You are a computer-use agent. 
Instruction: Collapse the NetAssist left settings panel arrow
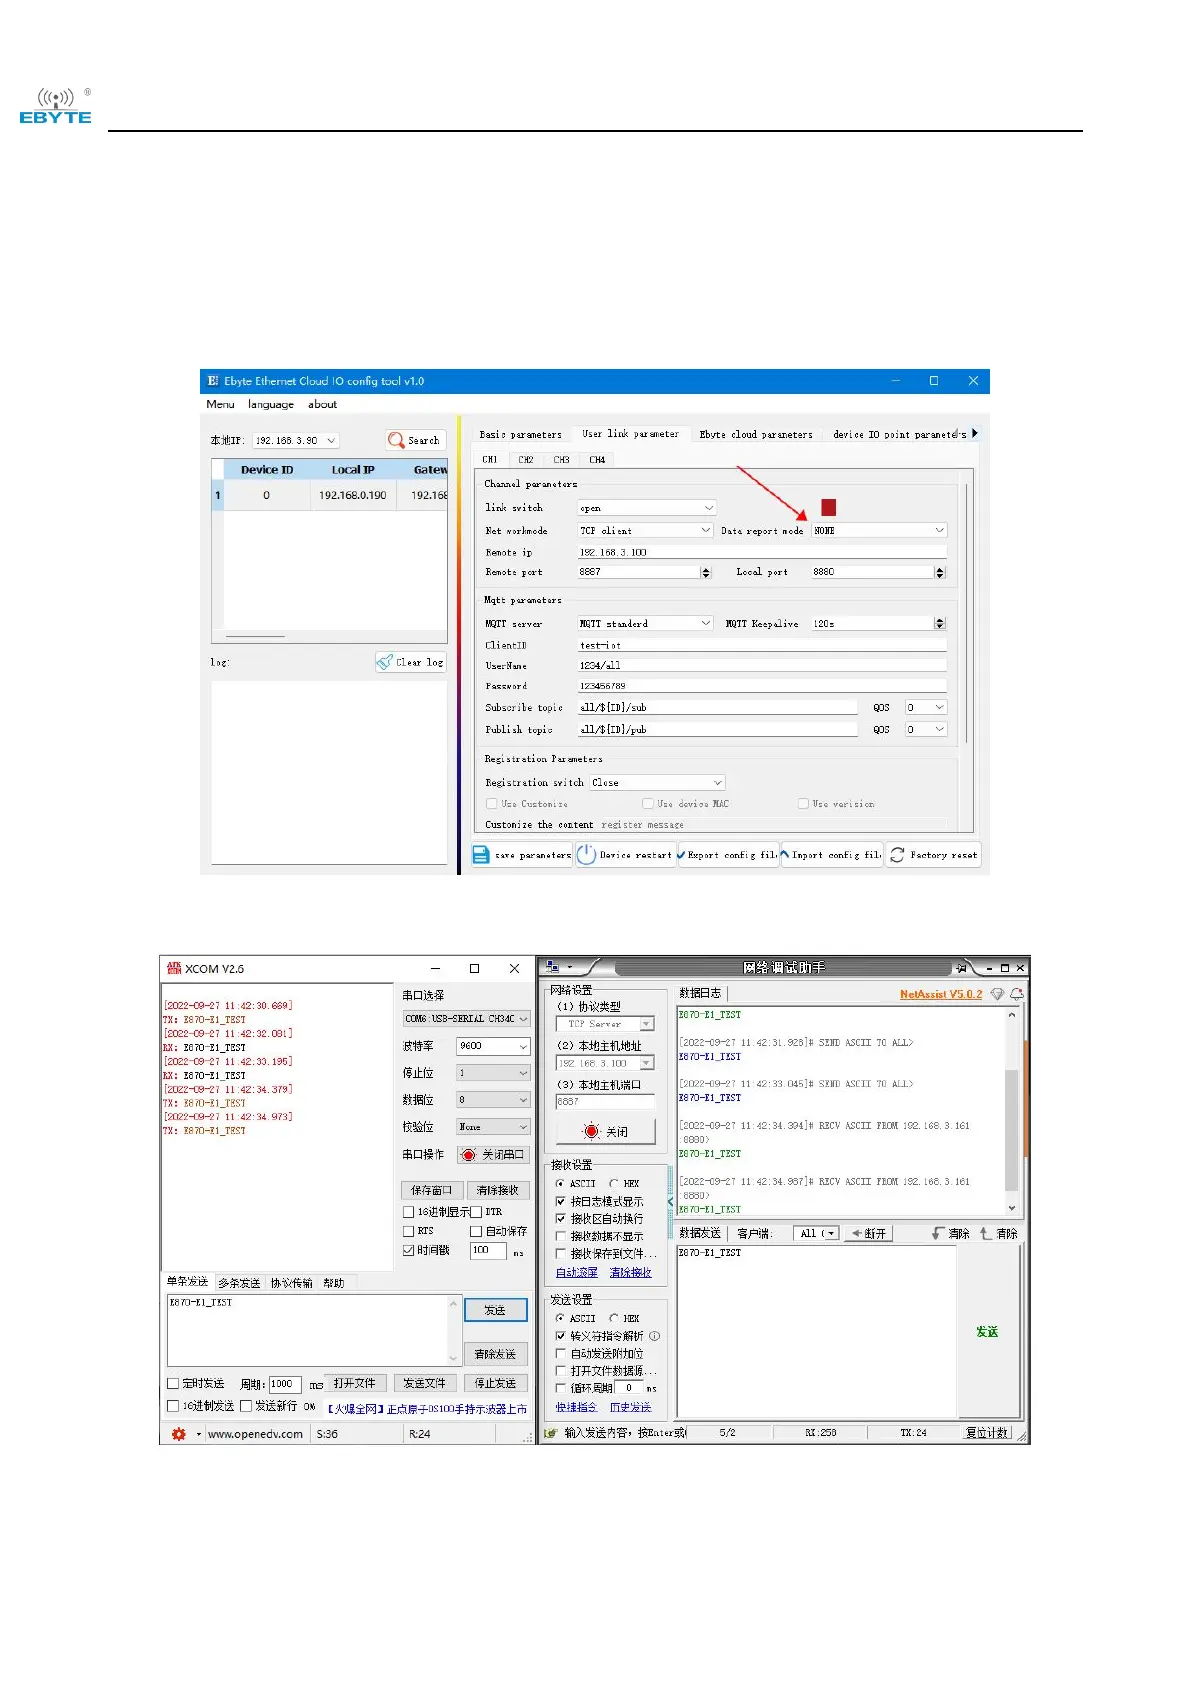pos(670,1201)
